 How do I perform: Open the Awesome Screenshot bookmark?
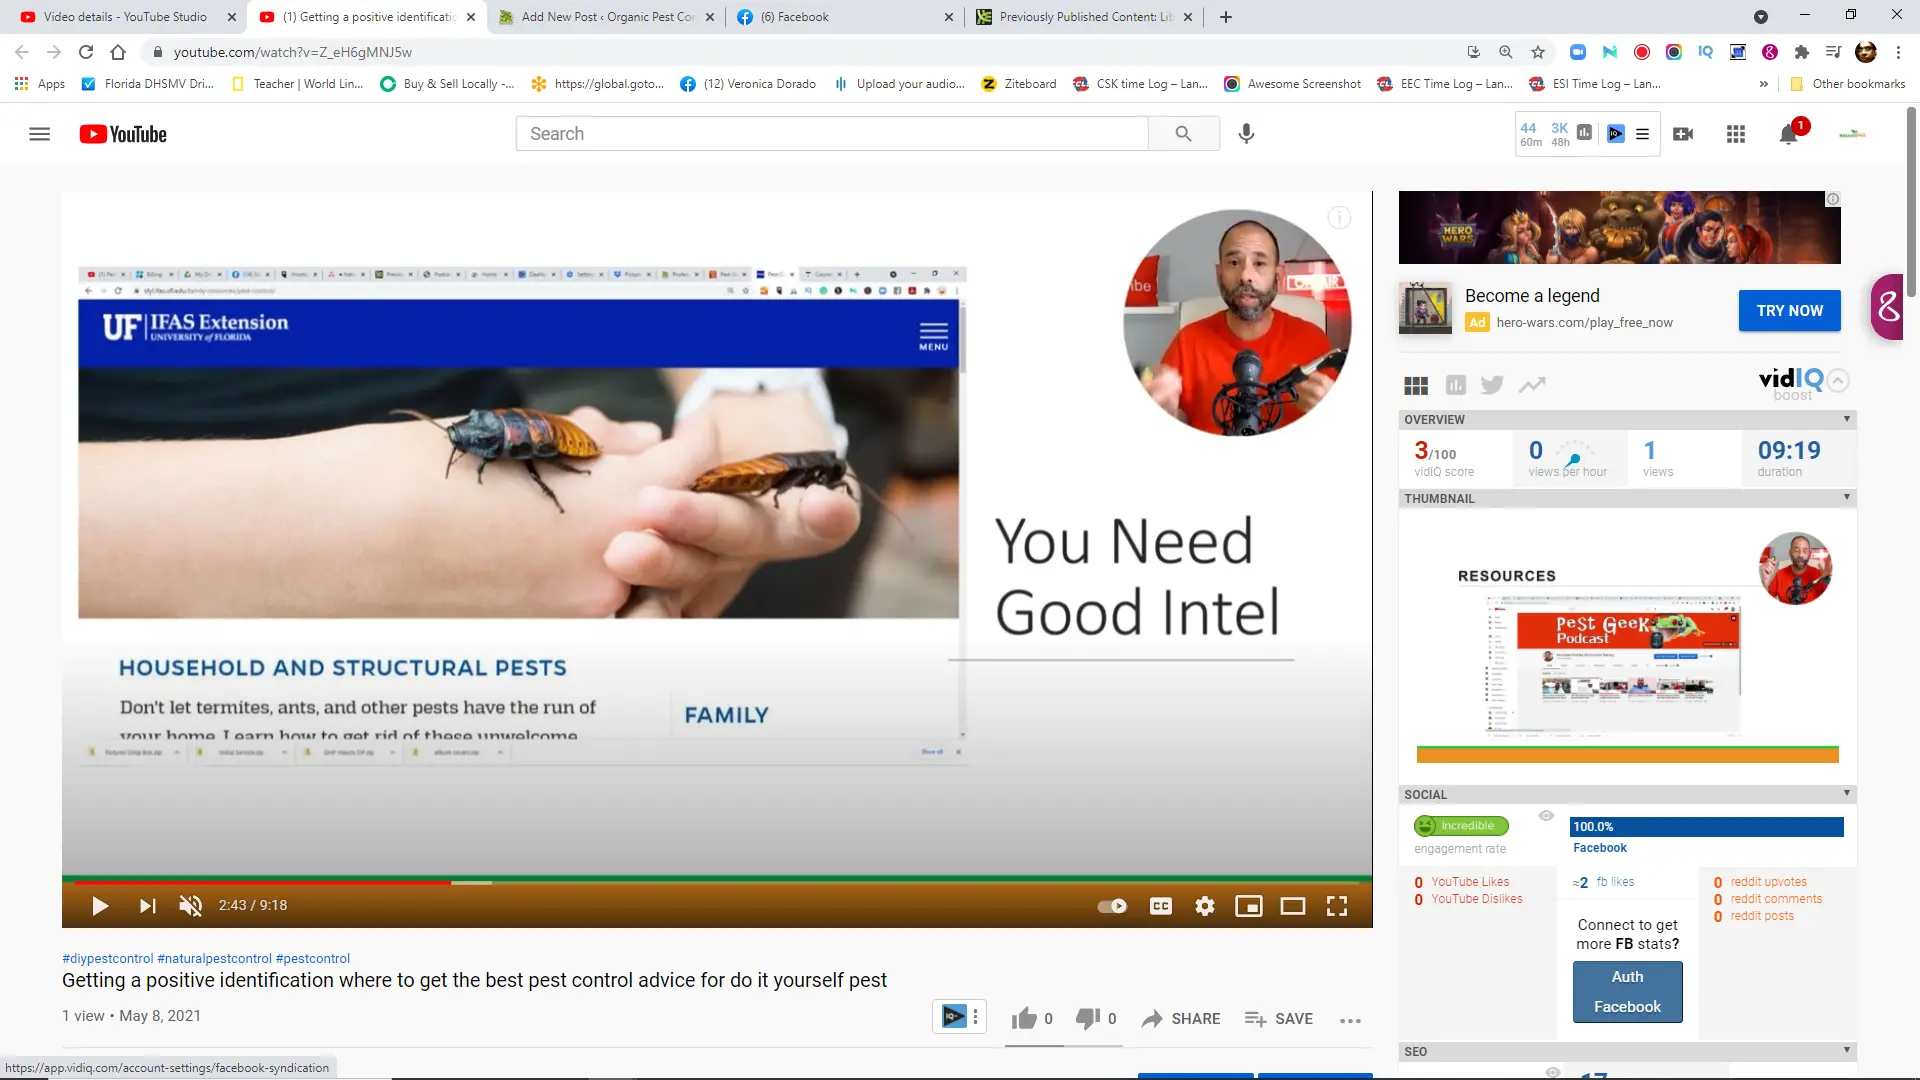point(1293,84)
